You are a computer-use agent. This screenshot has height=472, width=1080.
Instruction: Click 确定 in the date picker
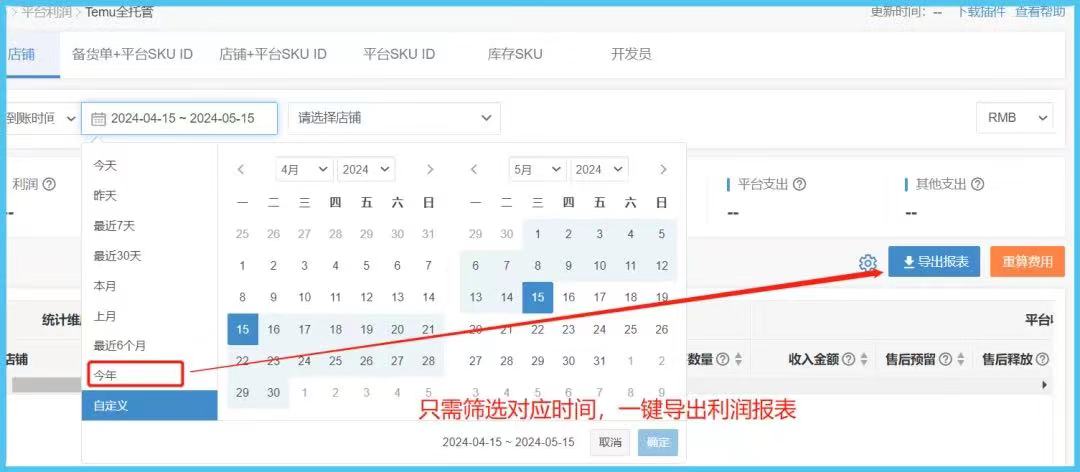pos(658,442)
